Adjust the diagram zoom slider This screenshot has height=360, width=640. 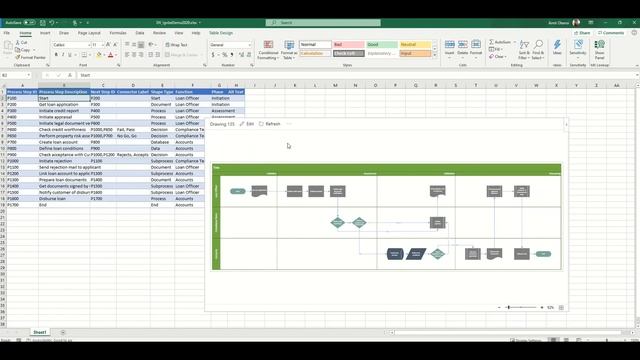(x=520, y=307)
